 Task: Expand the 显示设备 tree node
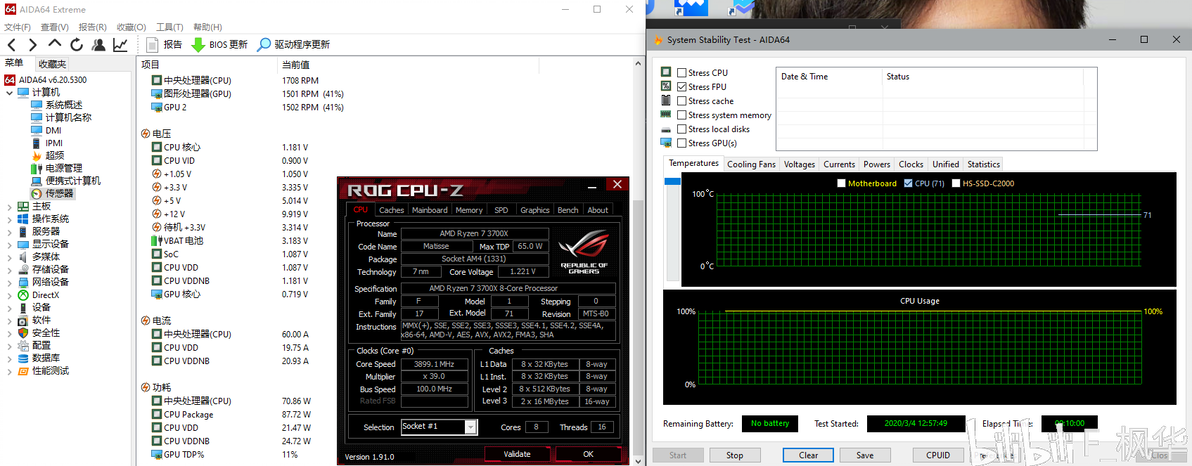[x=9, y=244]
